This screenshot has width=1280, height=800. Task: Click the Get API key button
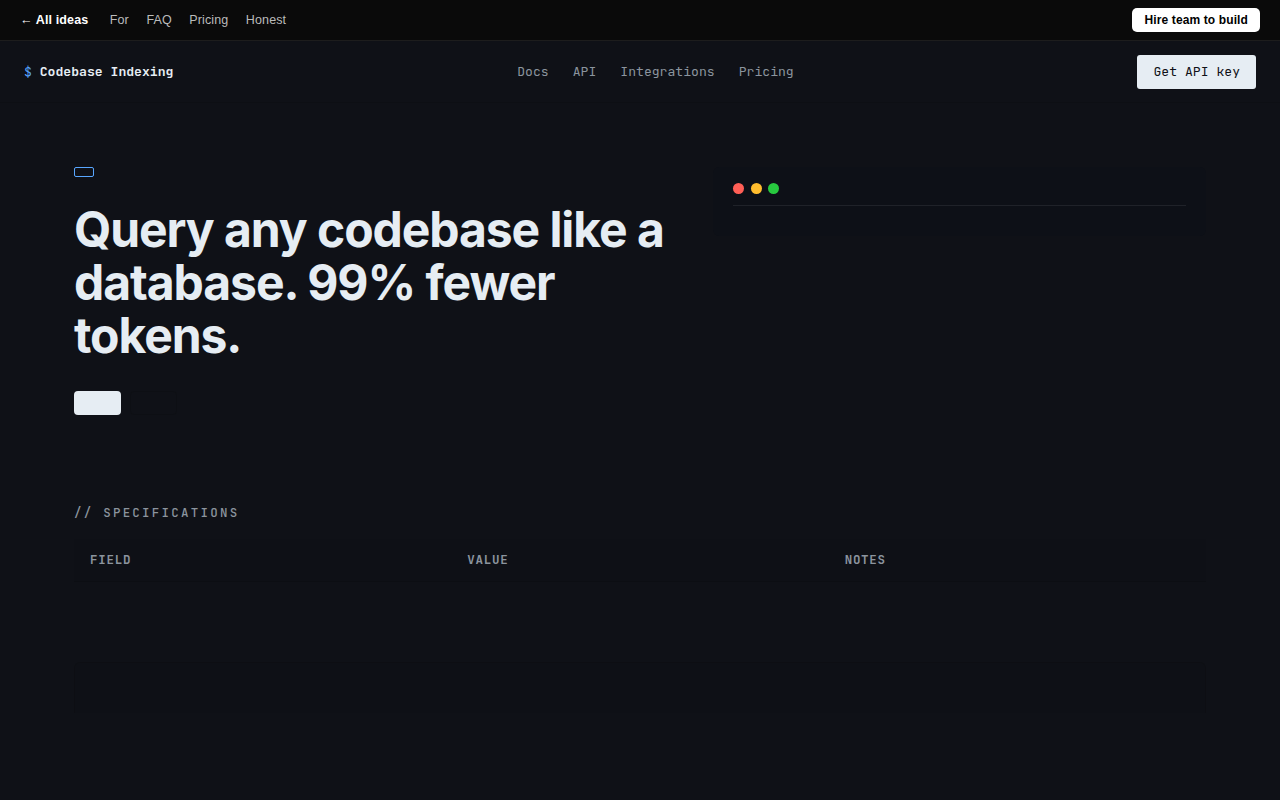(1196, 72)
